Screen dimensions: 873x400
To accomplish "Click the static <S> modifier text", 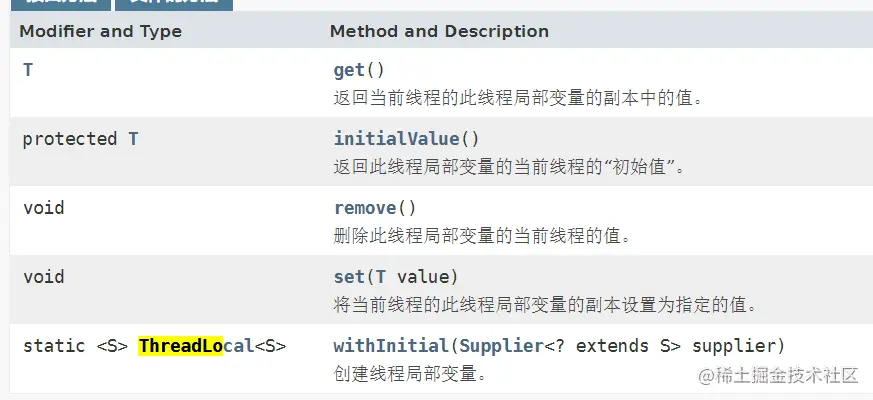I will [x=75, y=346].
